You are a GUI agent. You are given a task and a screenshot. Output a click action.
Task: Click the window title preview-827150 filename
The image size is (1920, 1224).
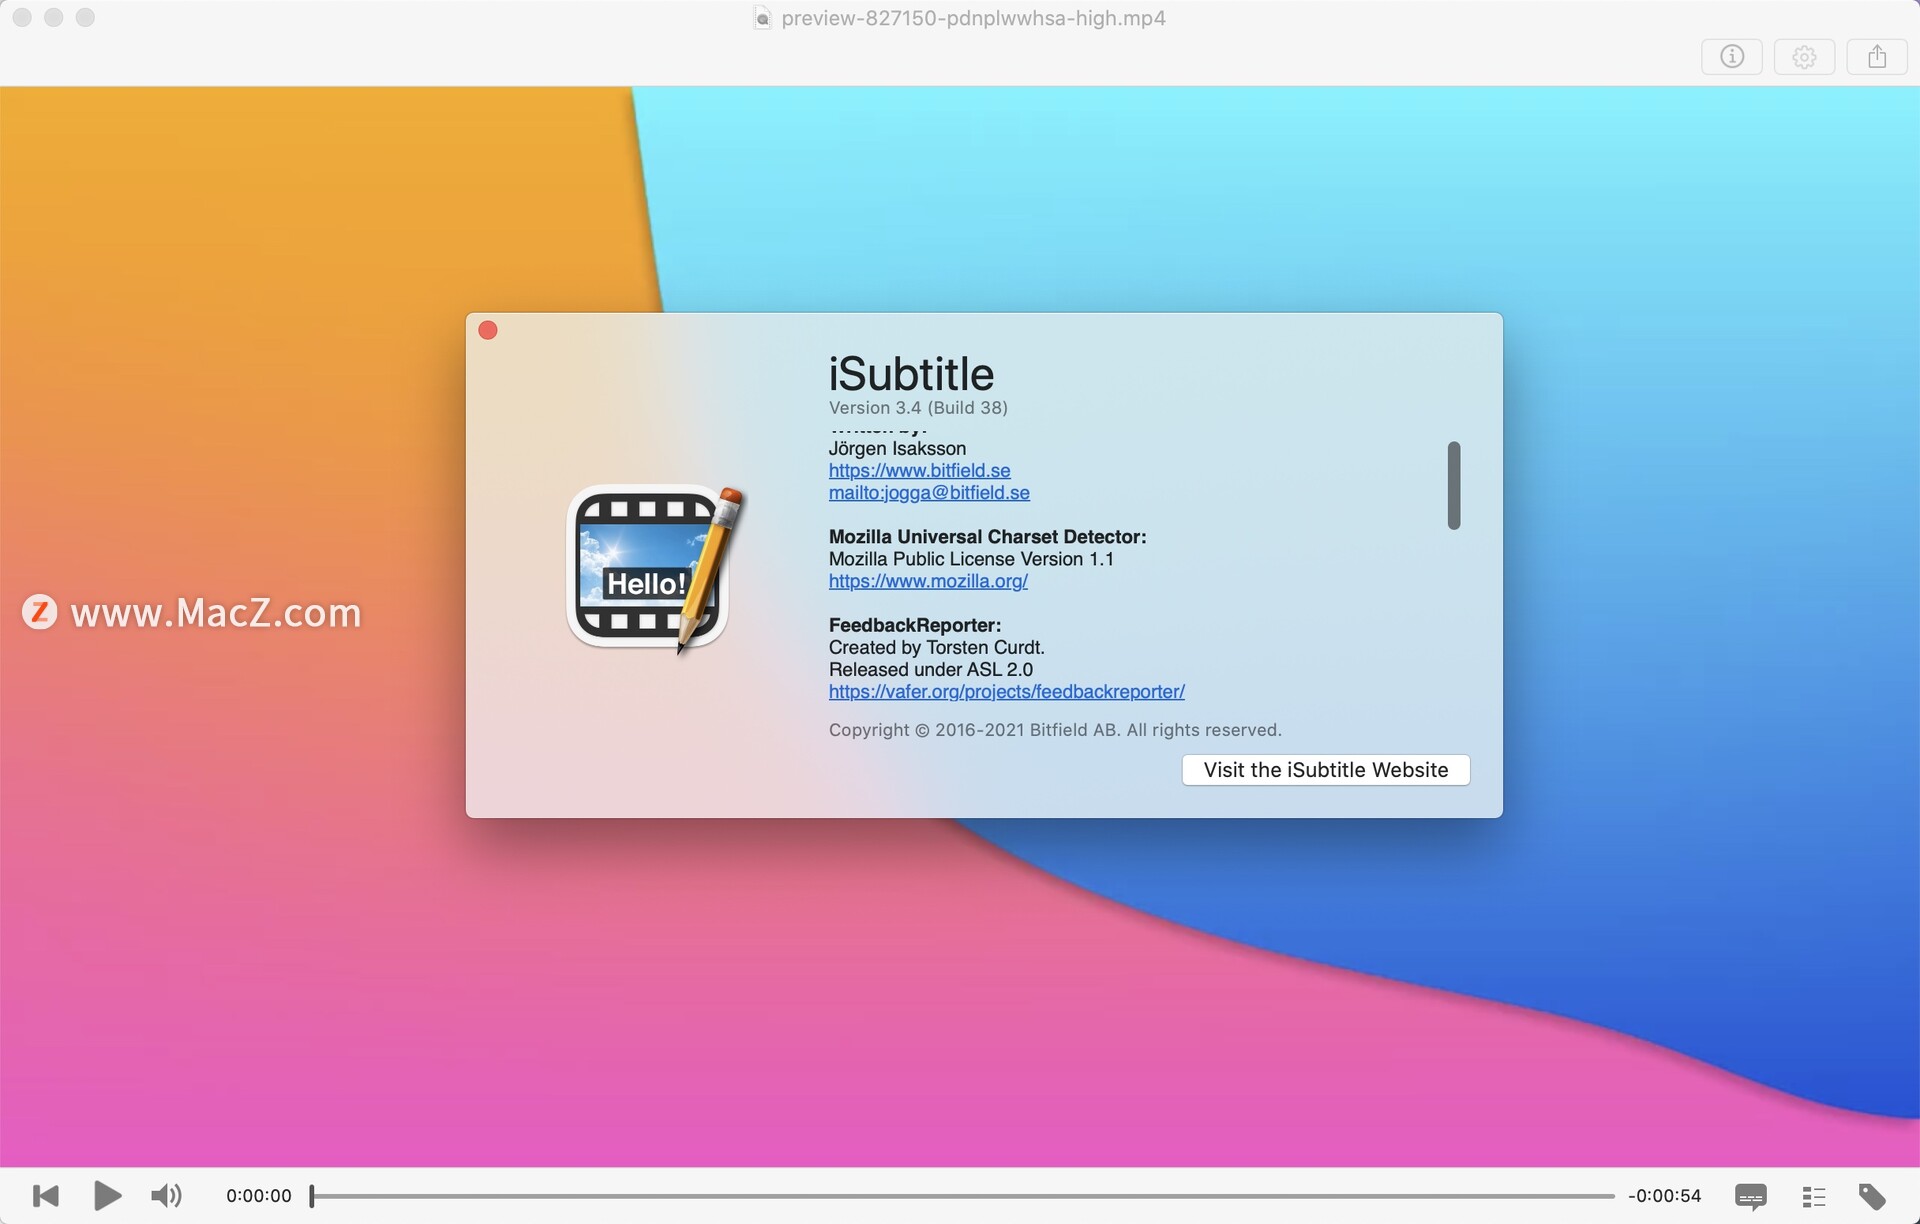(973, 18)
